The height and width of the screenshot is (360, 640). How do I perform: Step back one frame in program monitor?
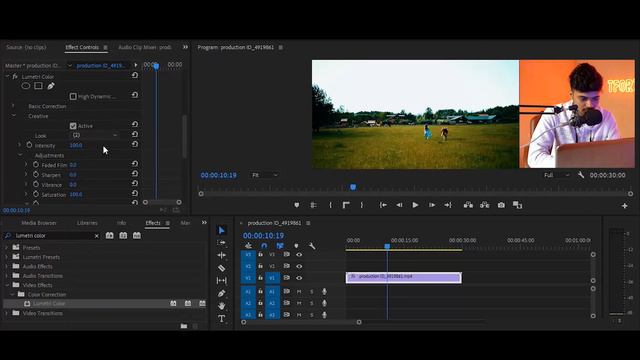click(x=399, y=205)
